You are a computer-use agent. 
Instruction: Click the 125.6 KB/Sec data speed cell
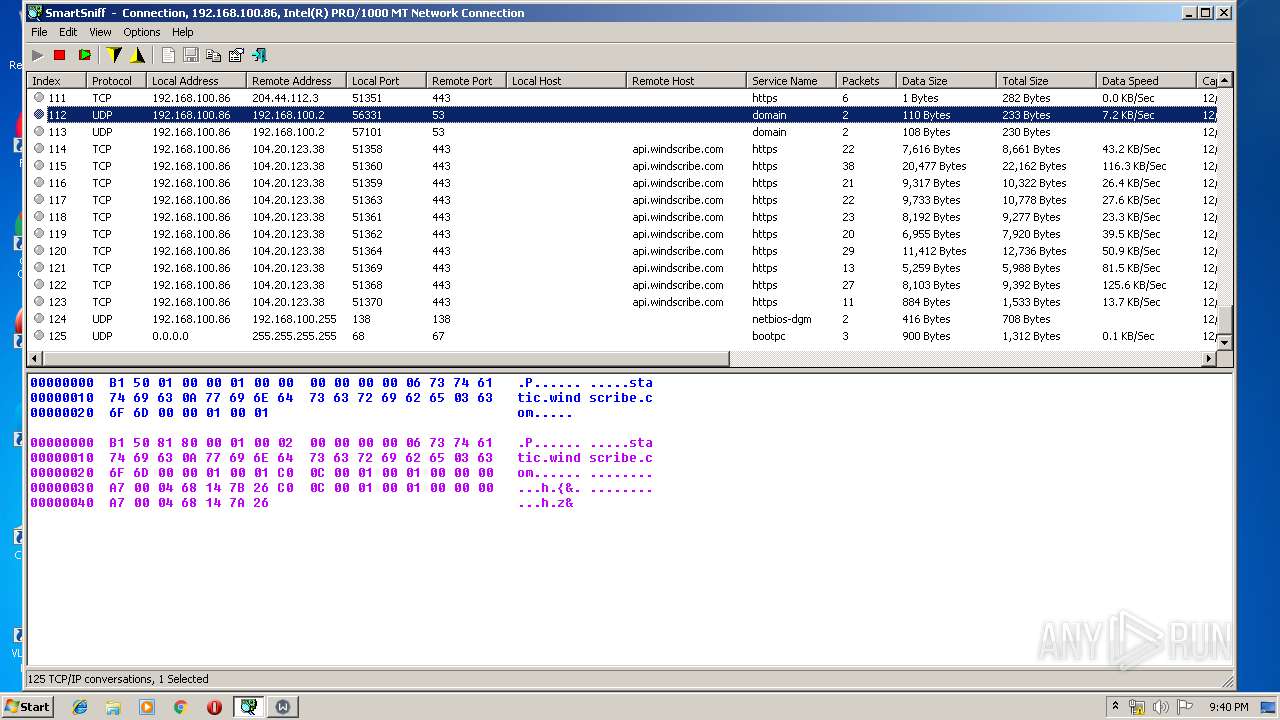click(1134, 285)
